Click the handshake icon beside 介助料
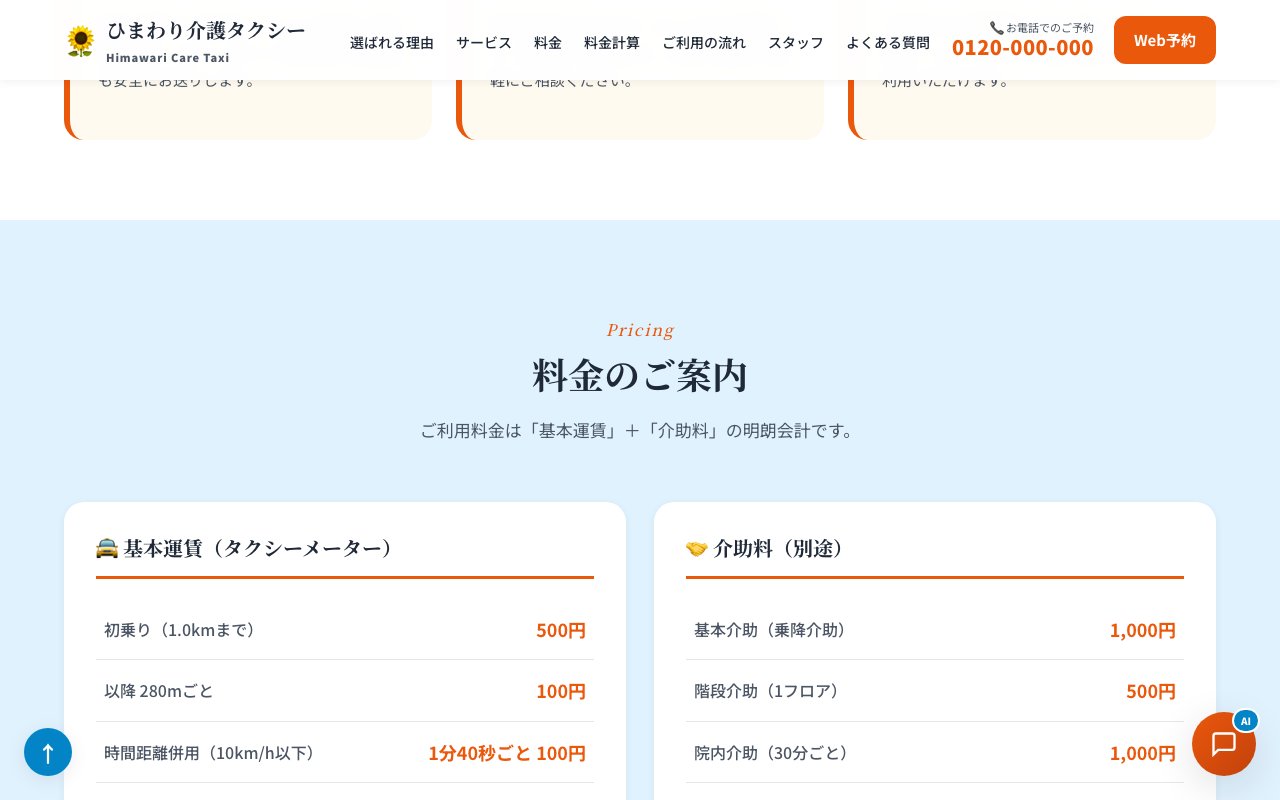This screenshot has width=1280, height=800. point(697,548)
